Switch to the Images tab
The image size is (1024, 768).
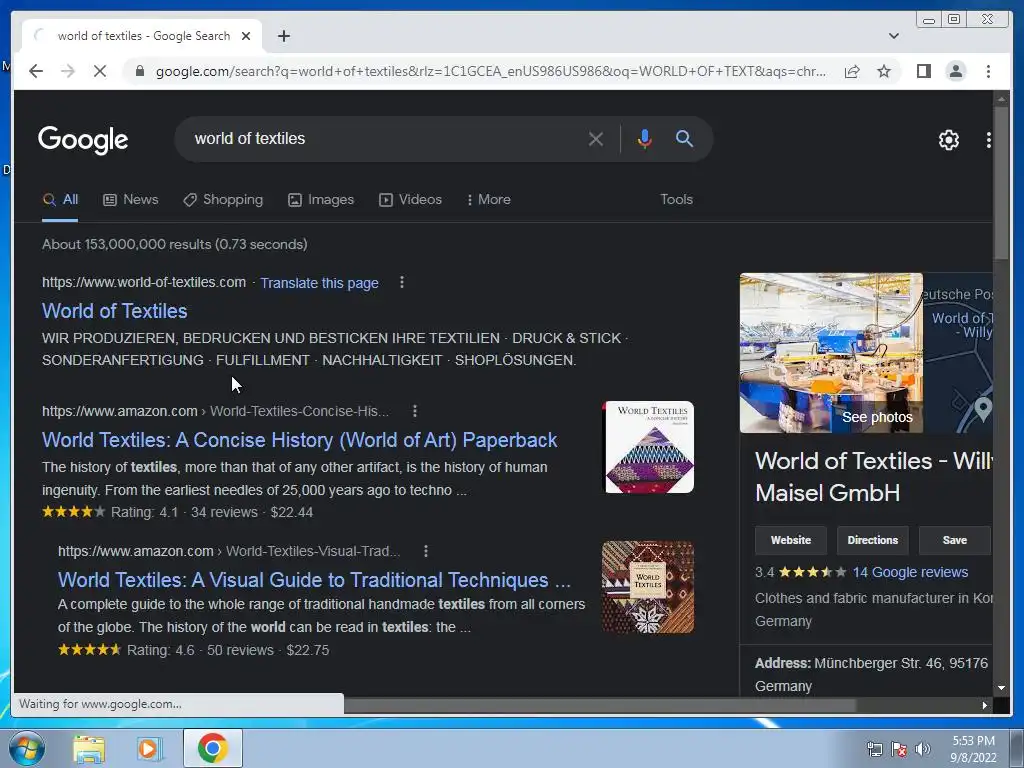pyautogui.click(x=321, y=200)
